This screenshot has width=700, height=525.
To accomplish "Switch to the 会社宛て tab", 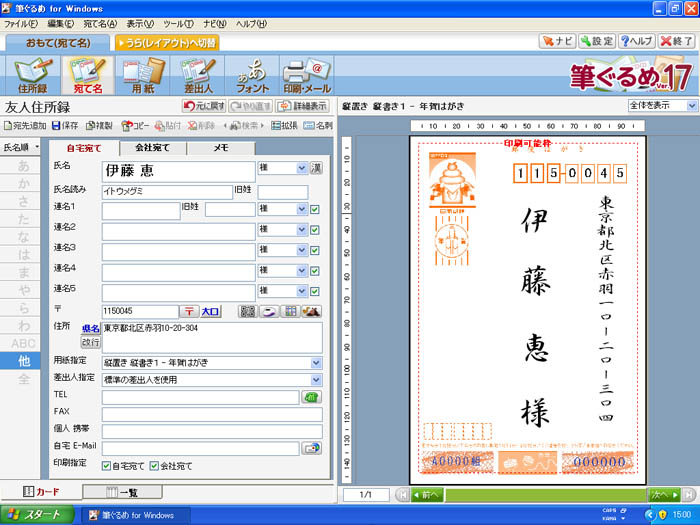I will click(x=152, y=148).
